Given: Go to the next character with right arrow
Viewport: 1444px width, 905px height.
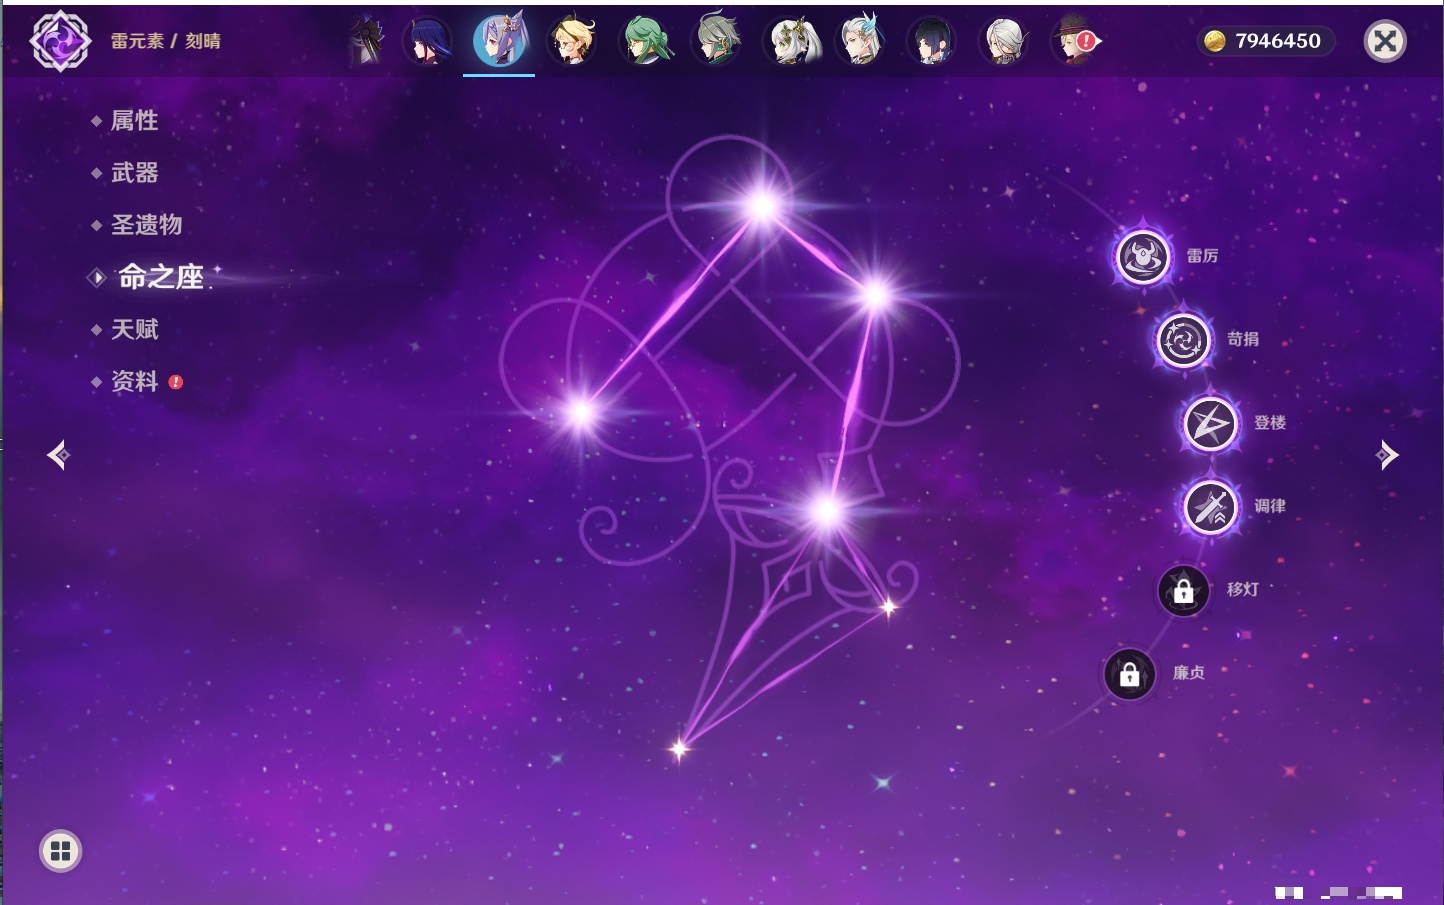Looking at the screenshot, I should [1387, 455].
